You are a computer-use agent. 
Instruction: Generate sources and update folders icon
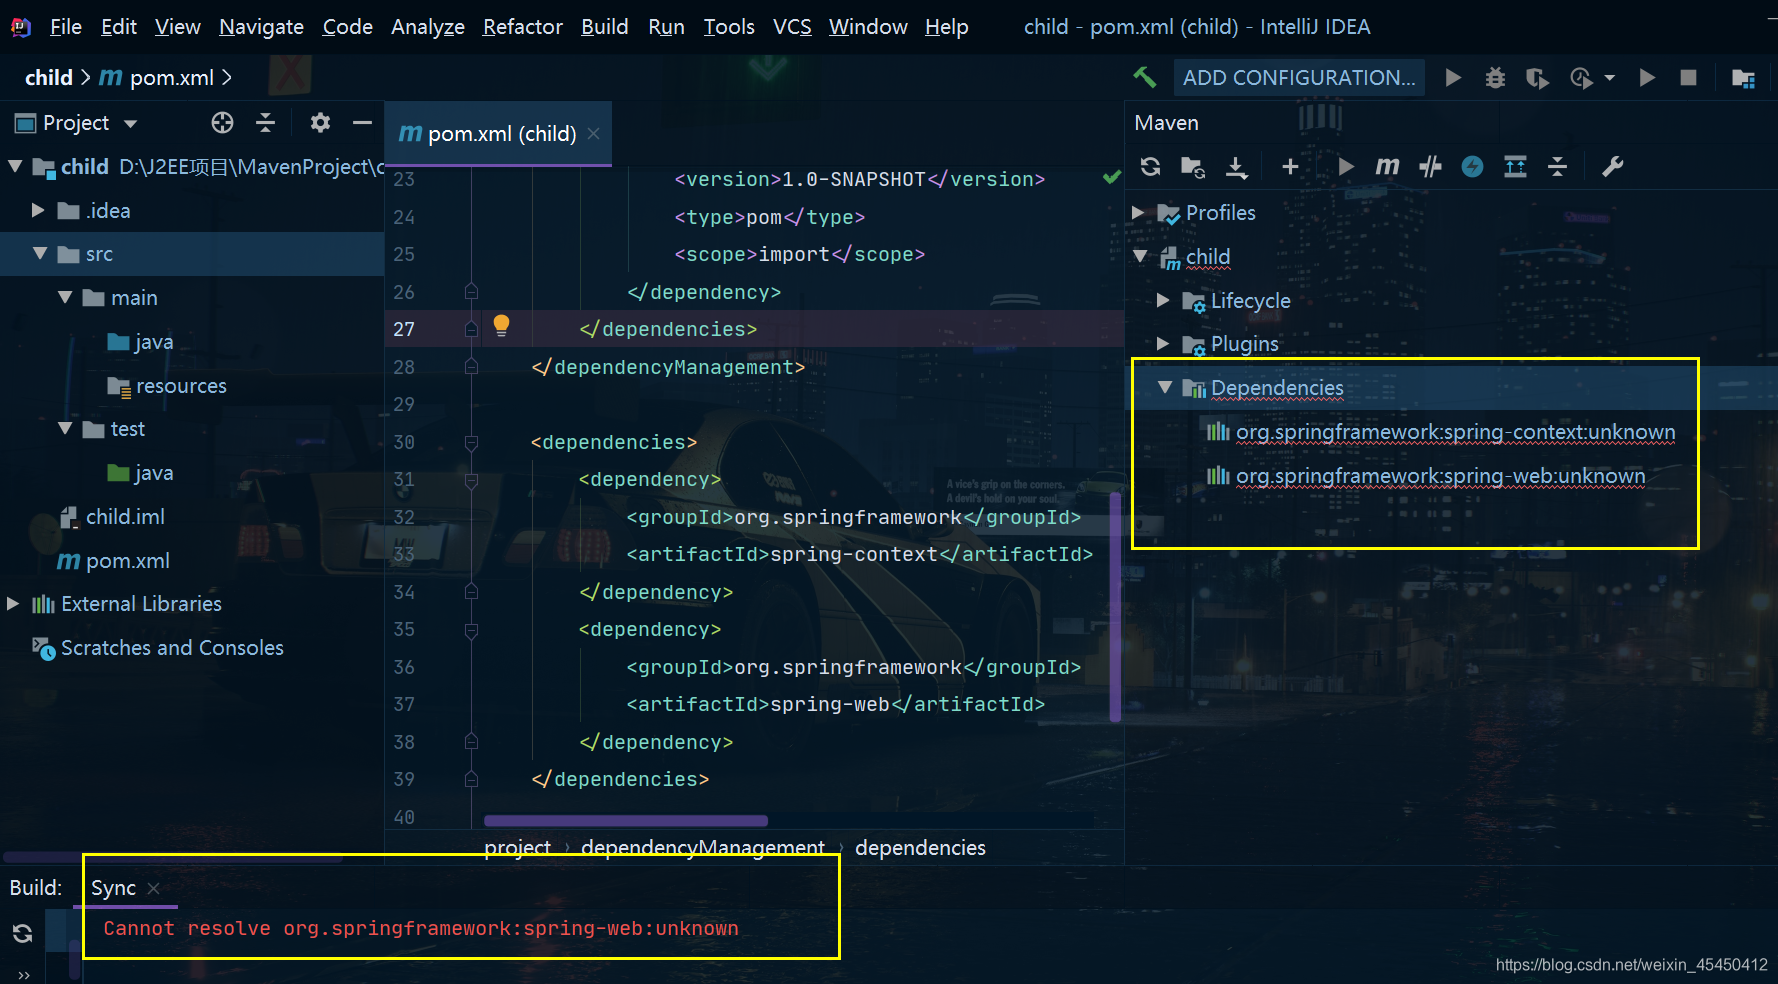coord(1192,167)
